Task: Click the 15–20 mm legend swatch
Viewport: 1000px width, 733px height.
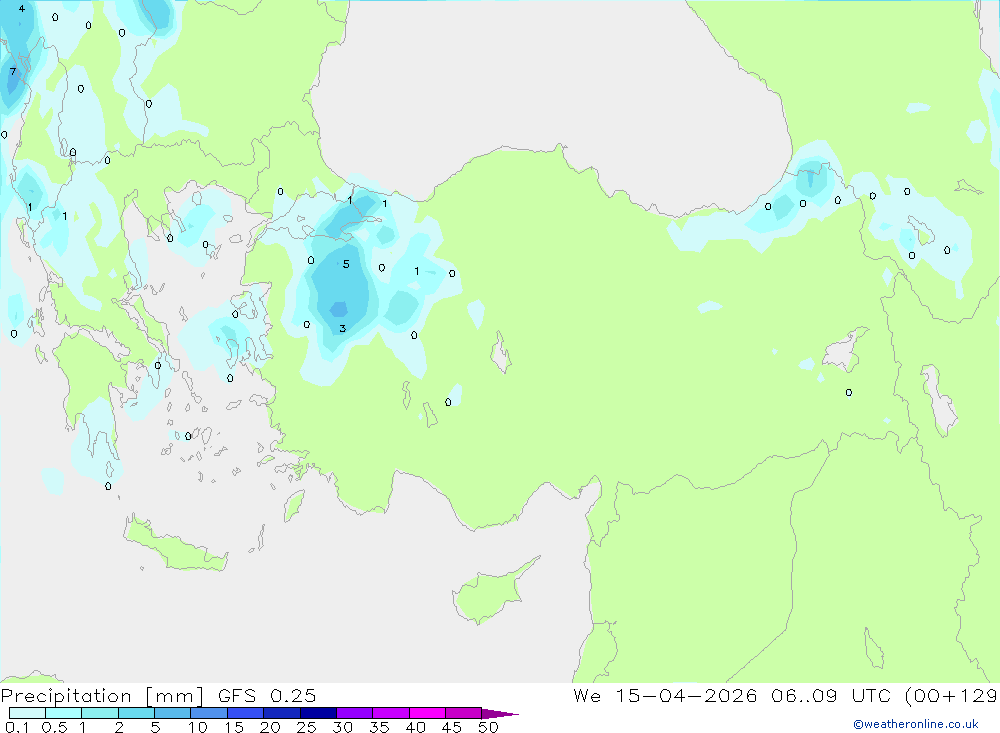Action: pos(245,713)
